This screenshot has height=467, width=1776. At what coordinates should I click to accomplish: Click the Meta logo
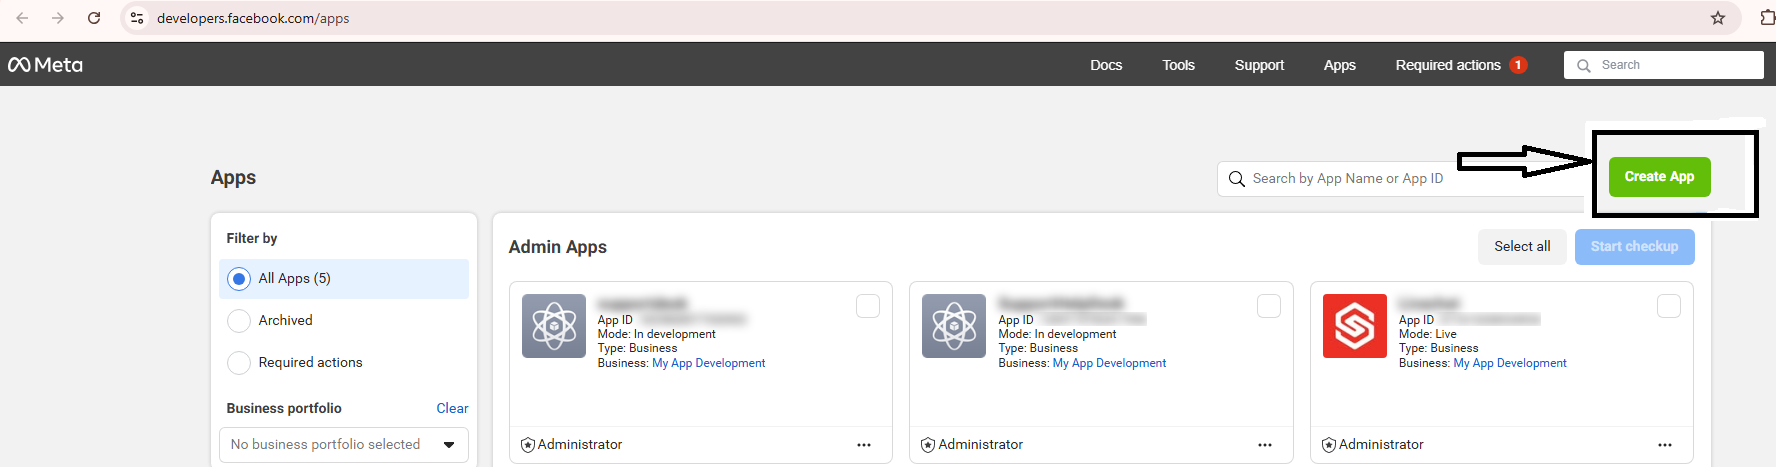(45, 65)
